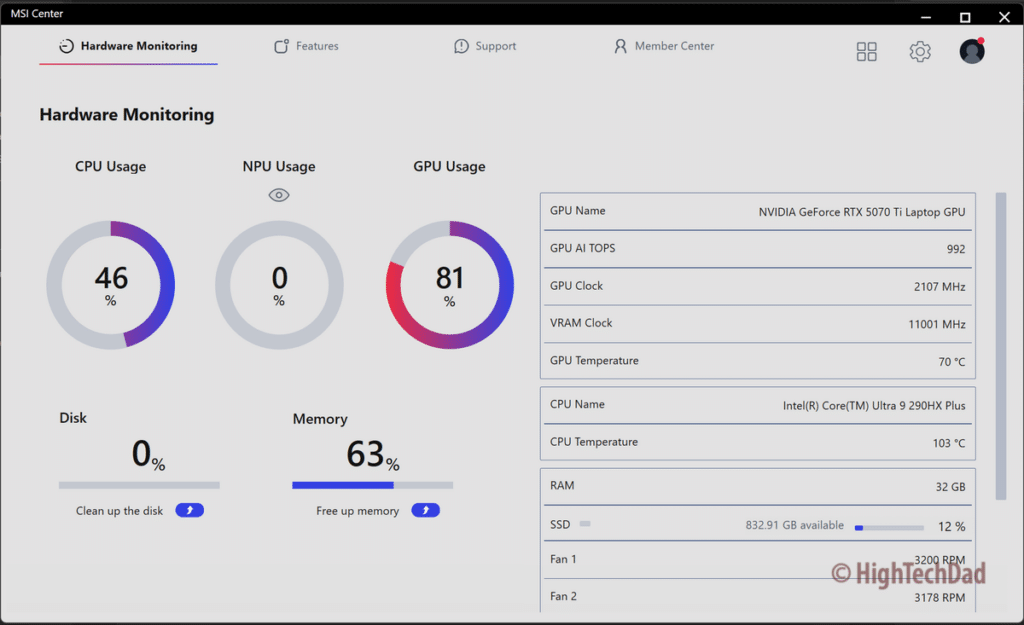Click the RAM 32 GB value
1024x625 pixels.
(950, 487)
